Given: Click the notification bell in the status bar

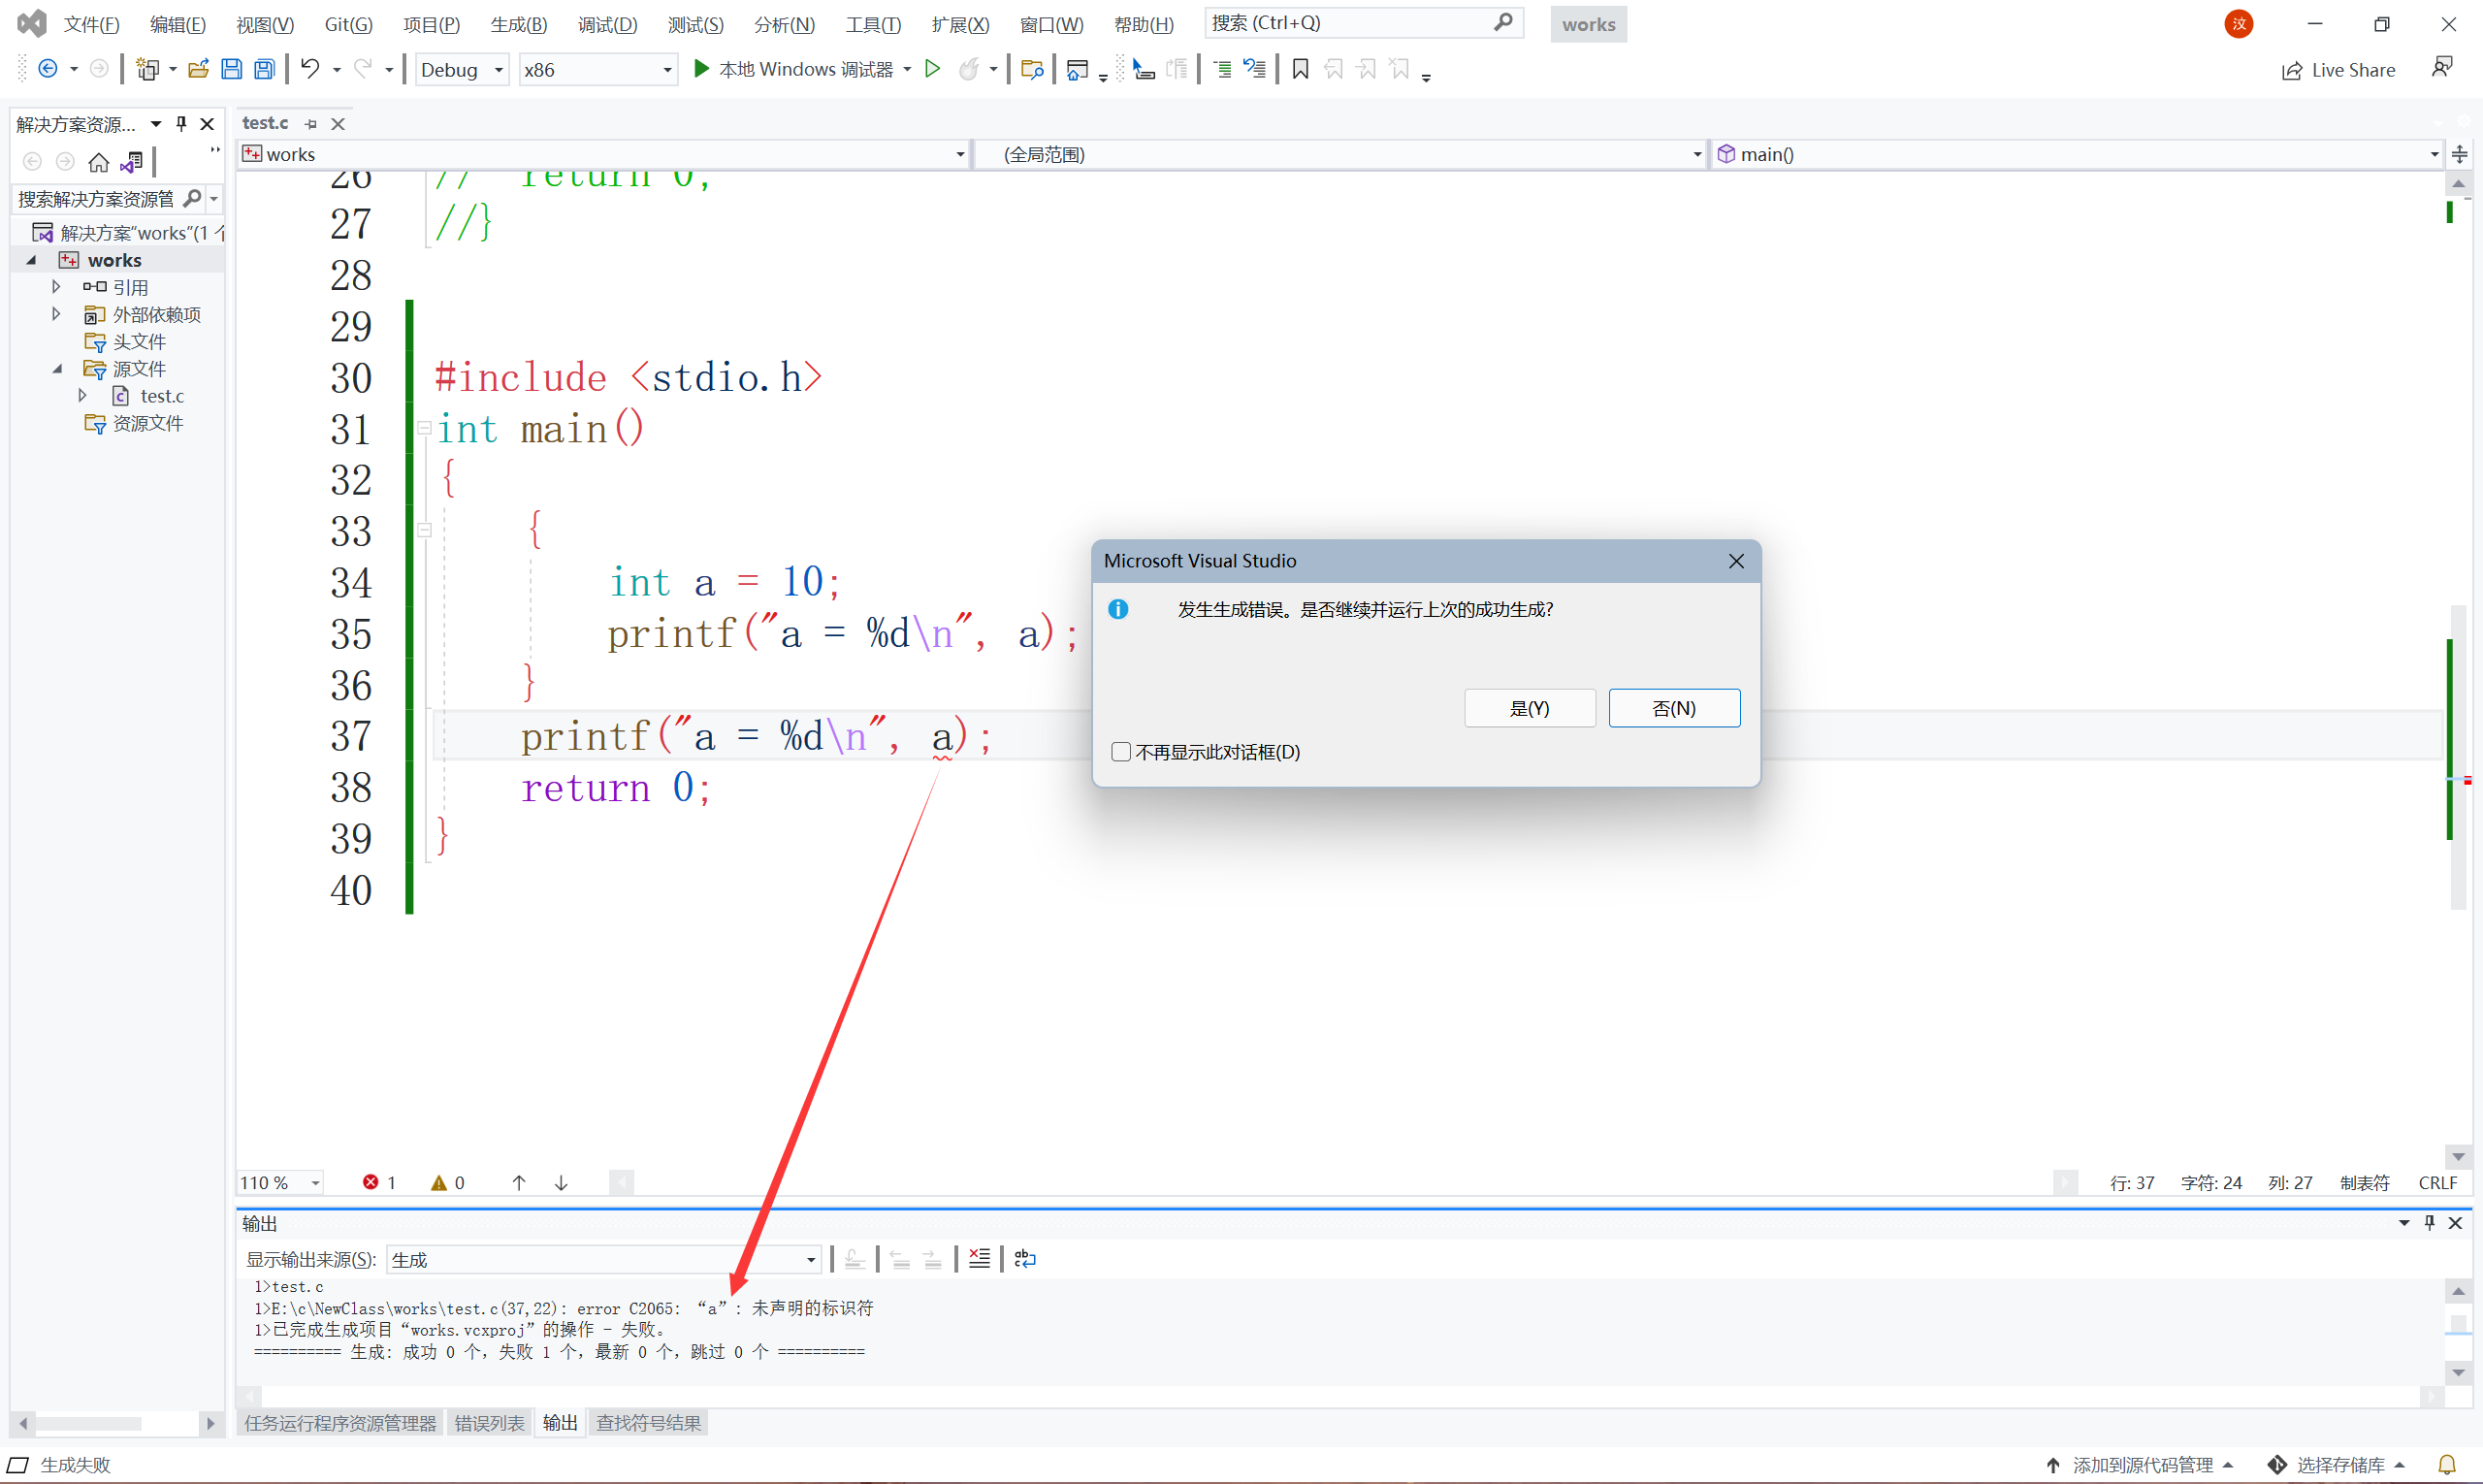Looking at the screenshot, I should [2446, 1465].
